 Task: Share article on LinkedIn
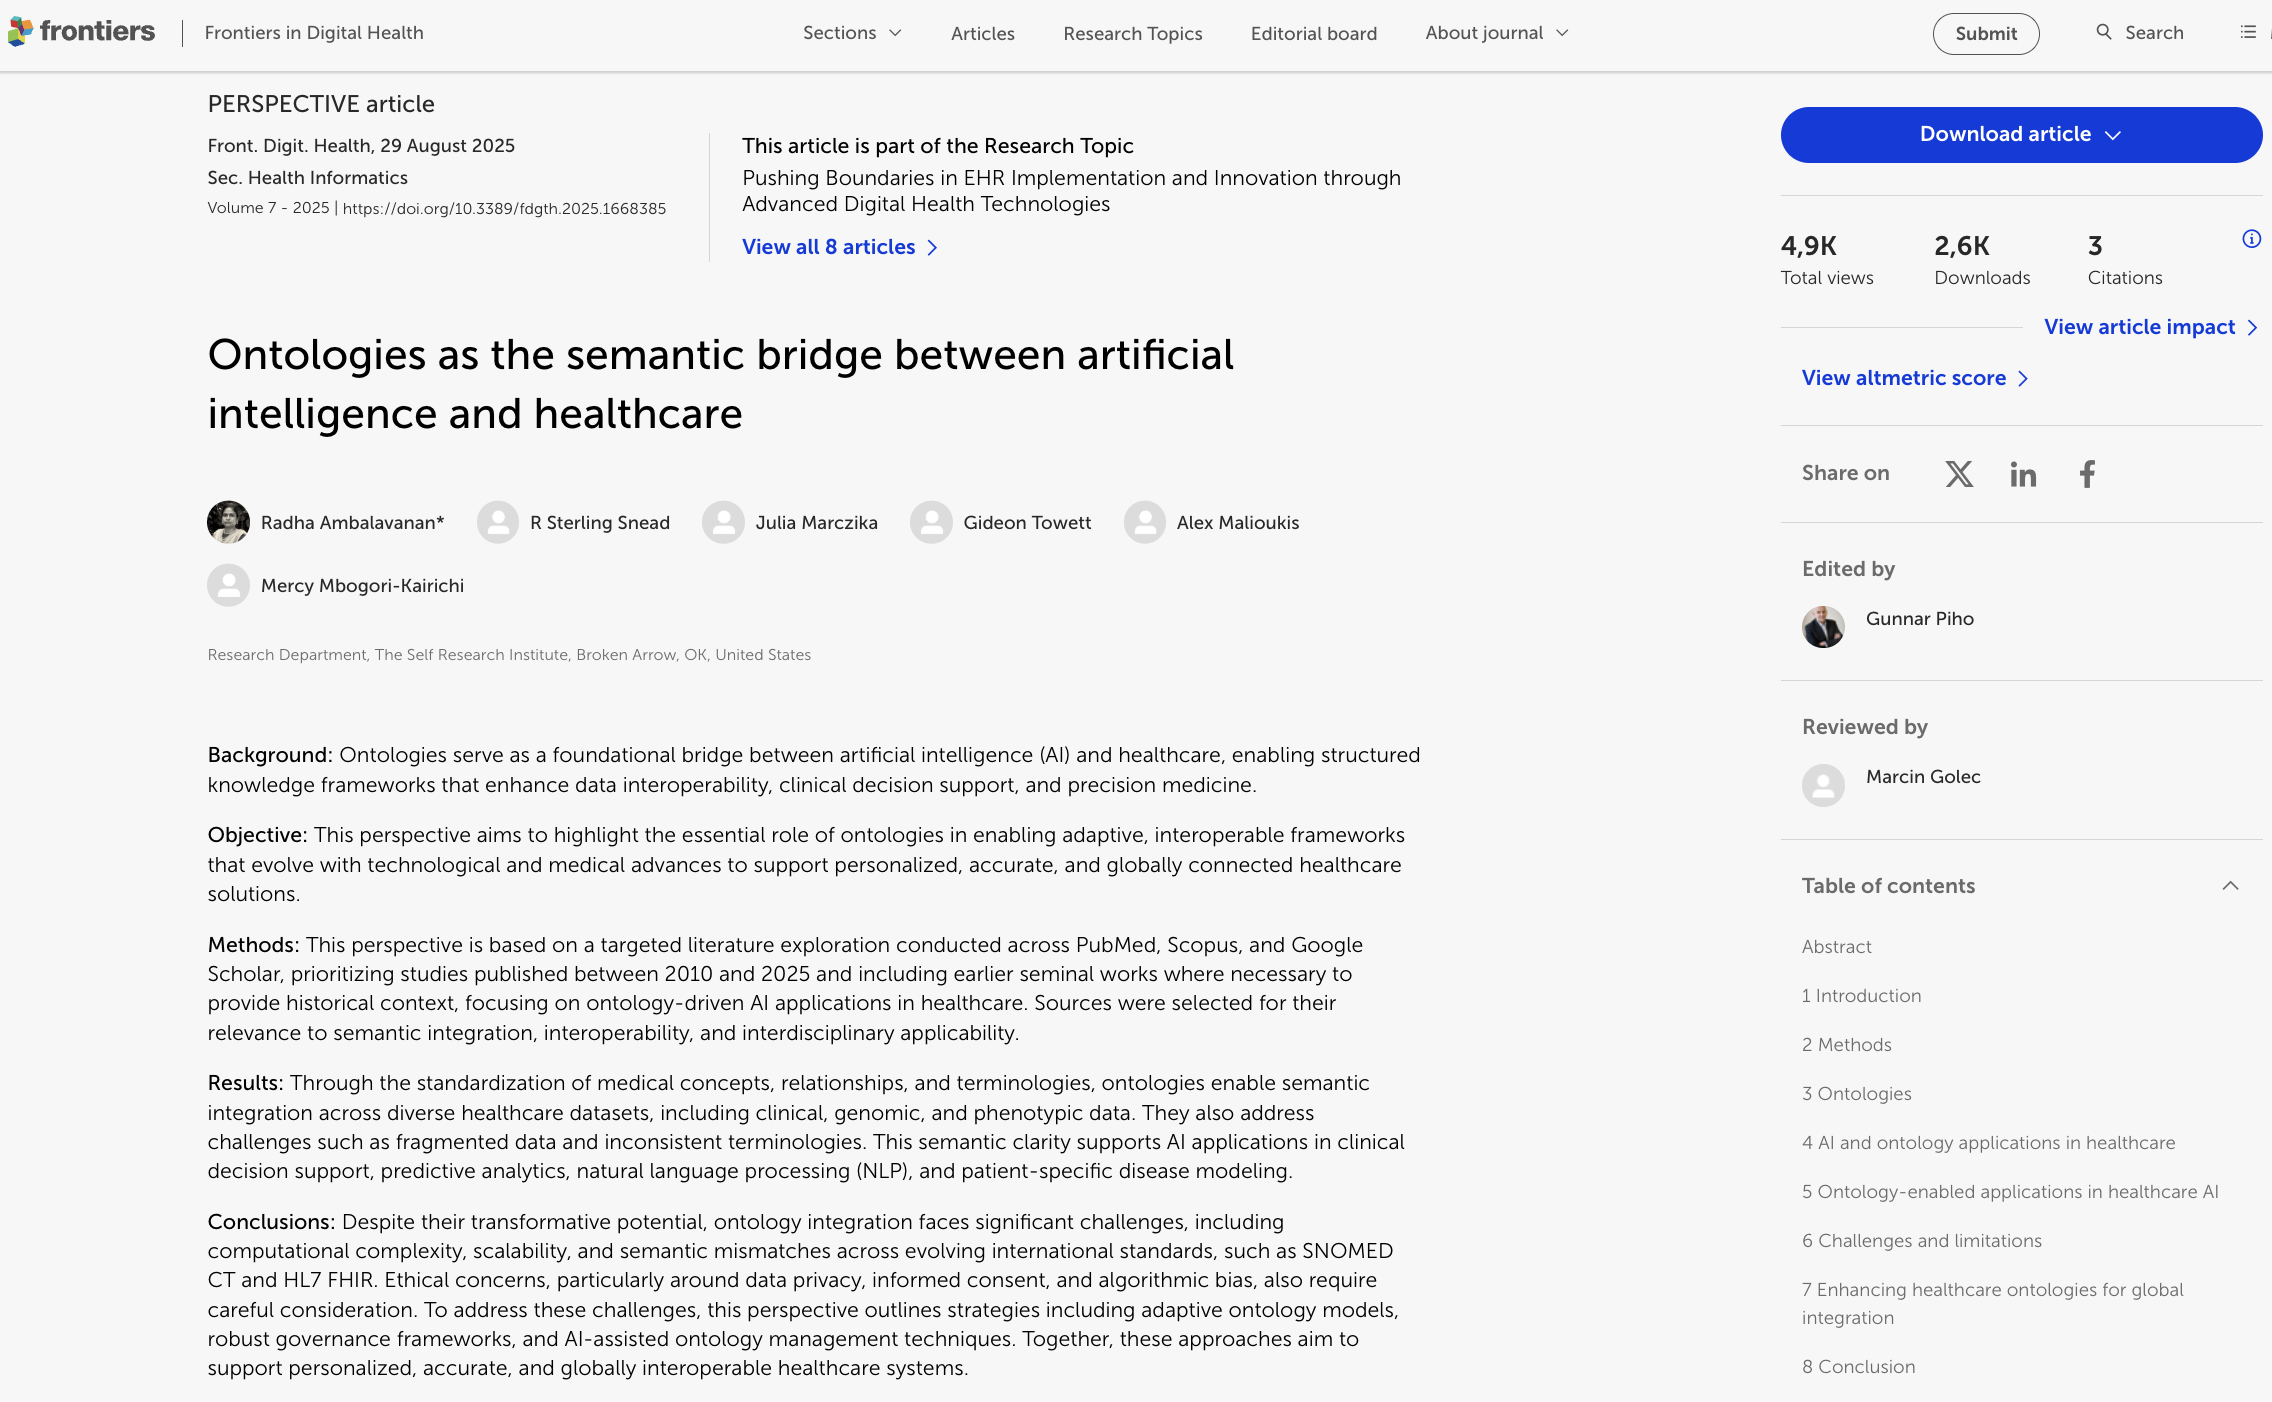pyautogui.click(x=2023, y=474)
